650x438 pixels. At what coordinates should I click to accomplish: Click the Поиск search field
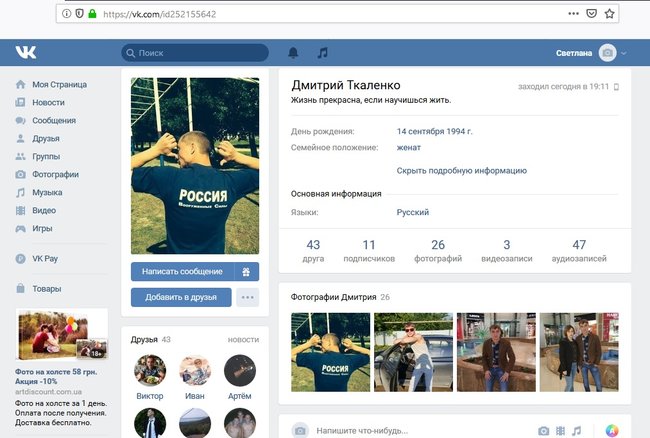pyautogui.click(x=194, y=53)
